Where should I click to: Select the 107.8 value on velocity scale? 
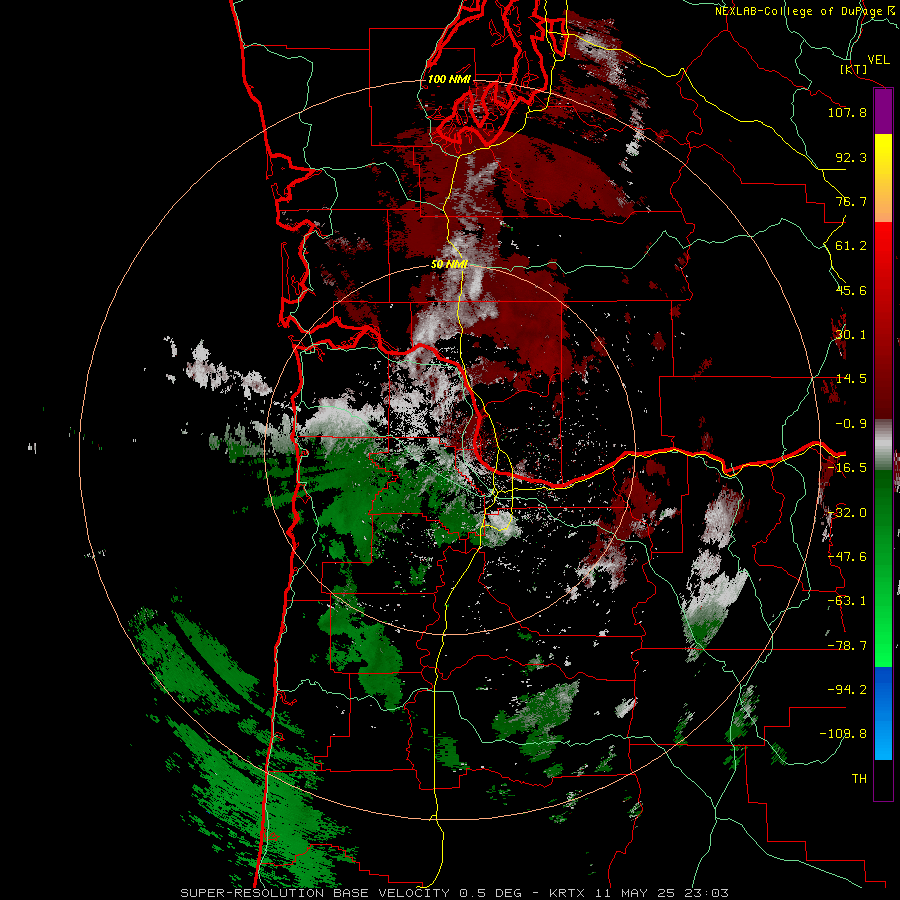[x=847, y=112]
